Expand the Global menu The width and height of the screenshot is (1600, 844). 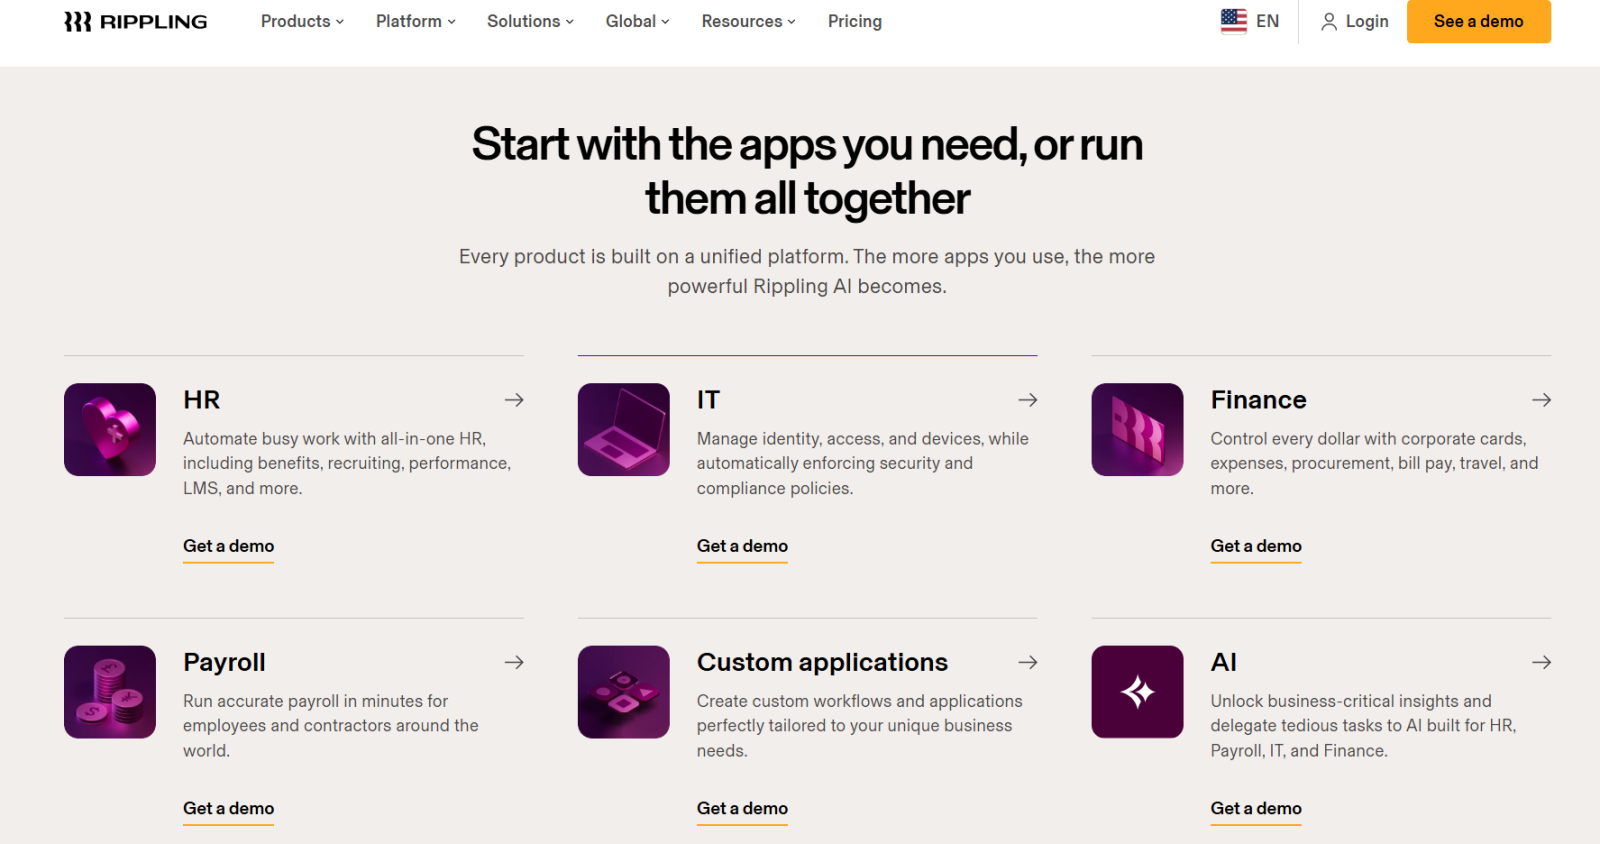click(637, 21)
